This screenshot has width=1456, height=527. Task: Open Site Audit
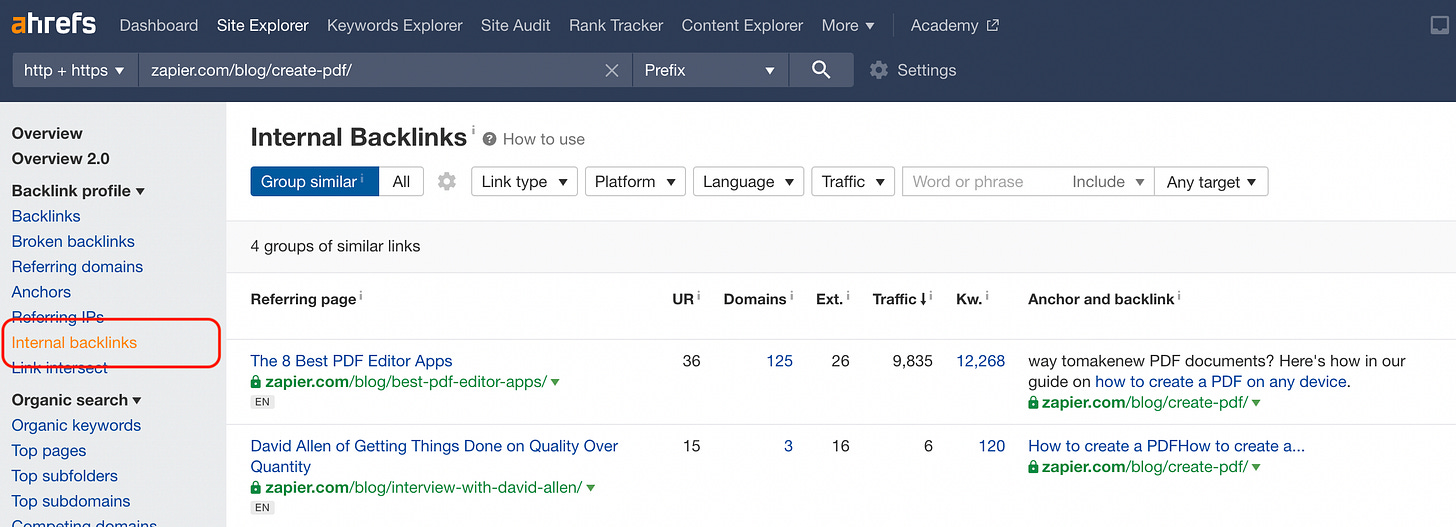pyautogui.click(x=516, y=26)
